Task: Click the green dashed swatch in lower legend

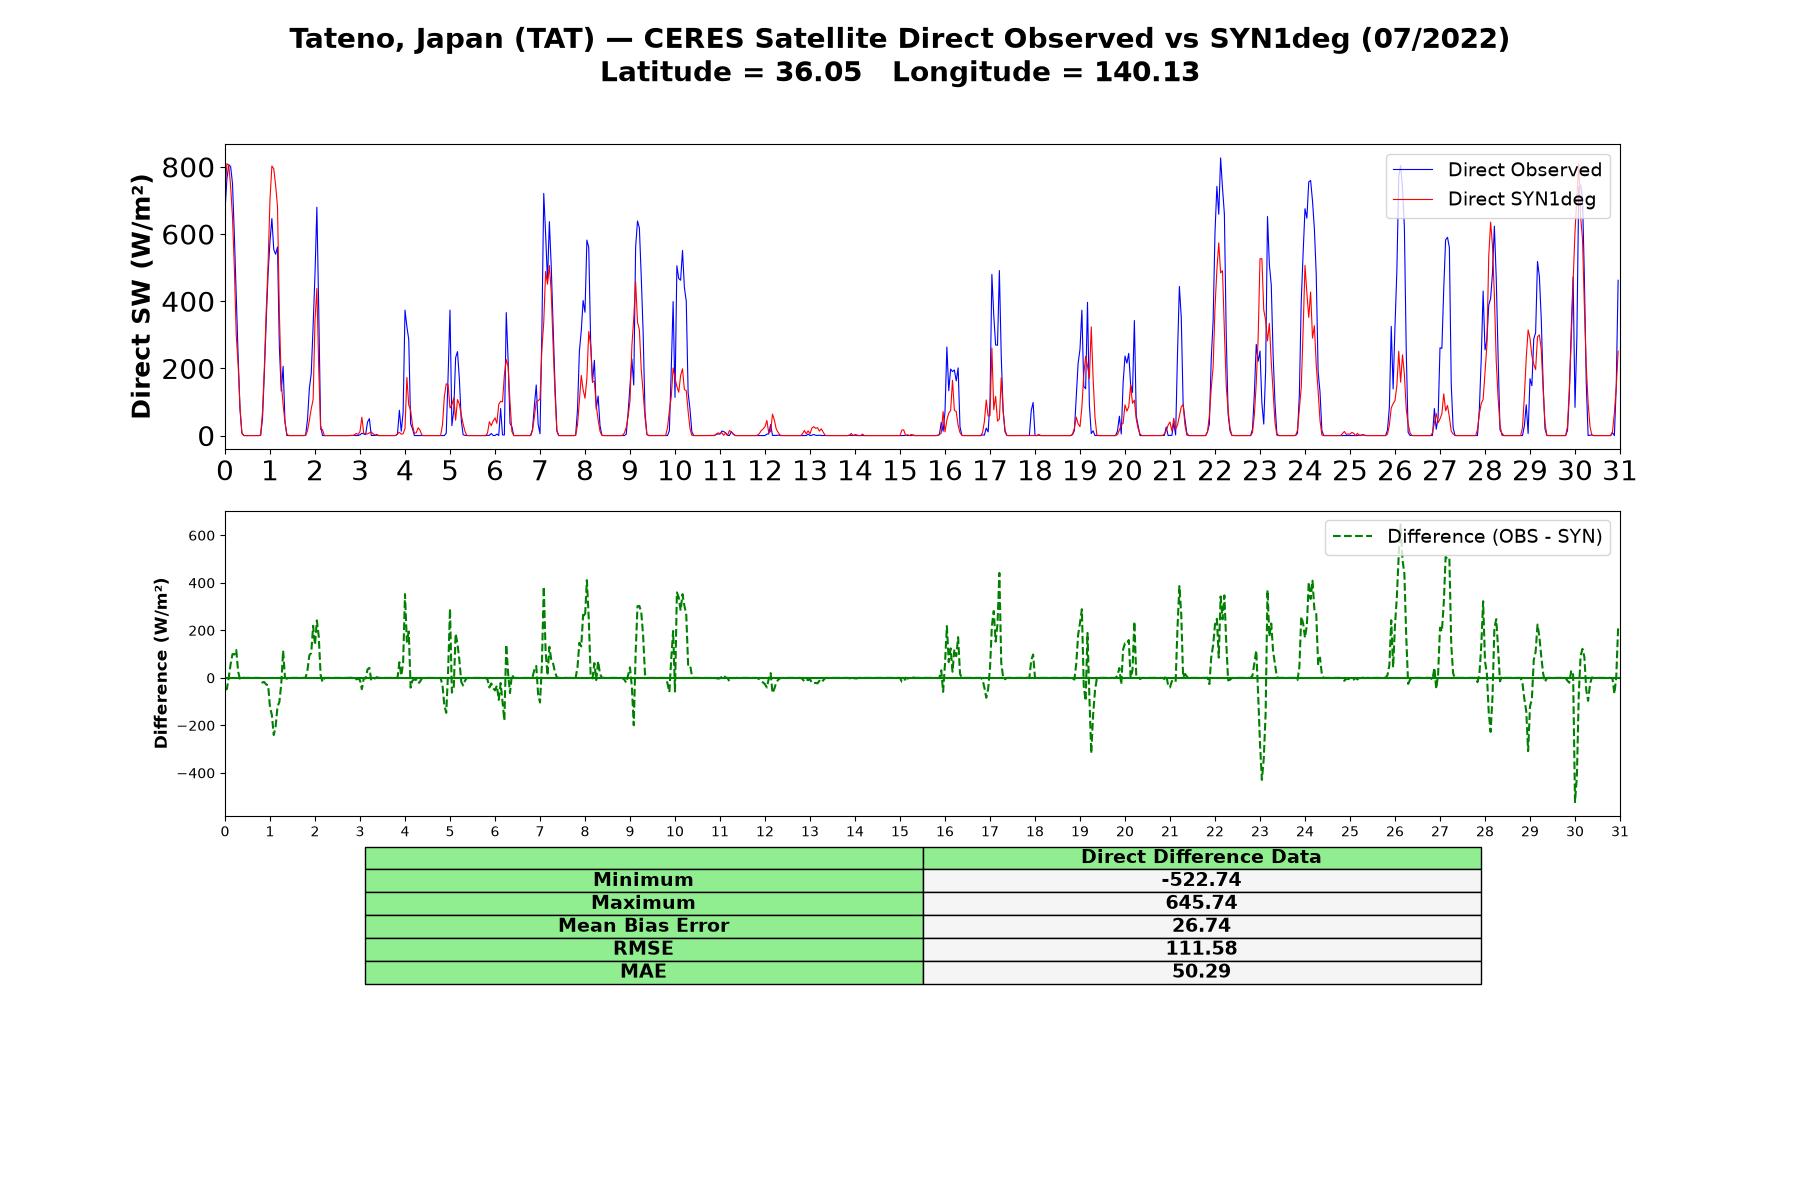Action: click(x=1354, y=537)
